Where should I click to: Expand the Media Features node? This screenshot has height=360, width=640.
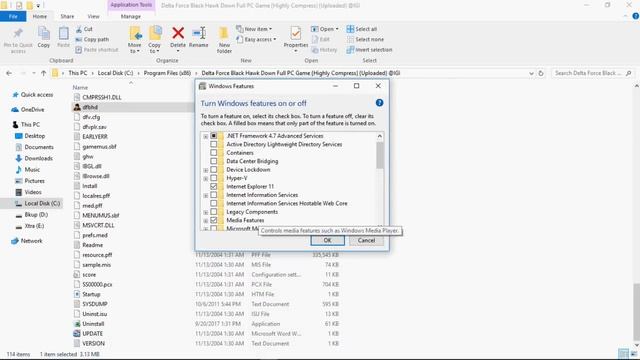coord(206,221)
